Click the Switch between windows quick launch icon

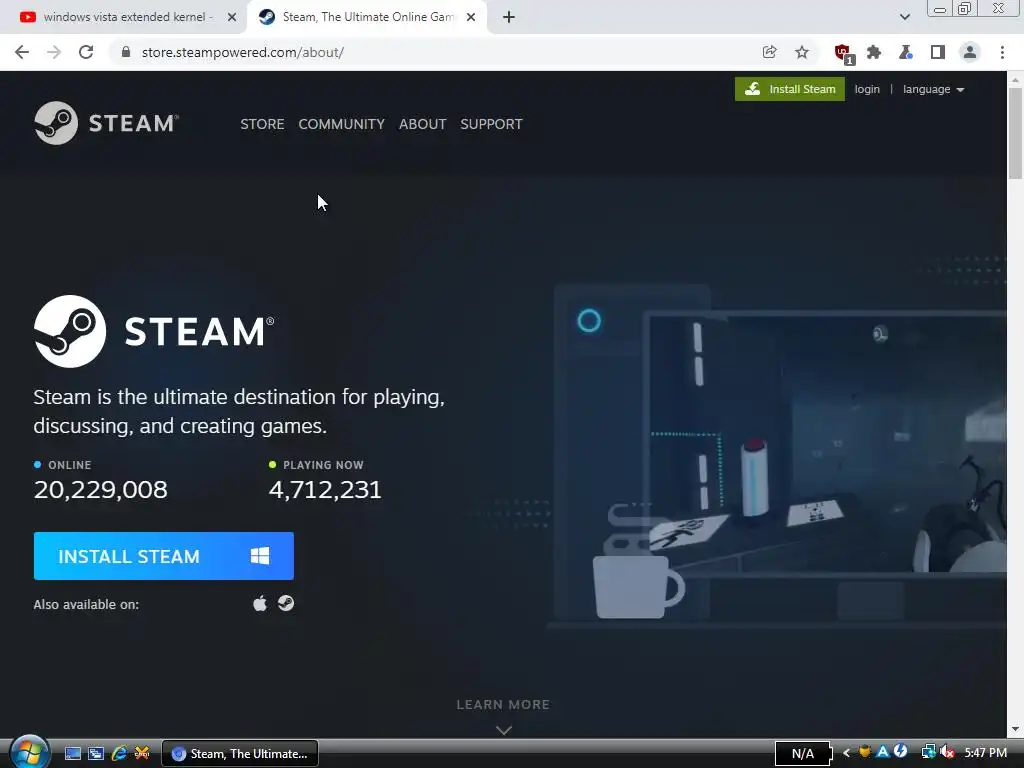point(96,754)
